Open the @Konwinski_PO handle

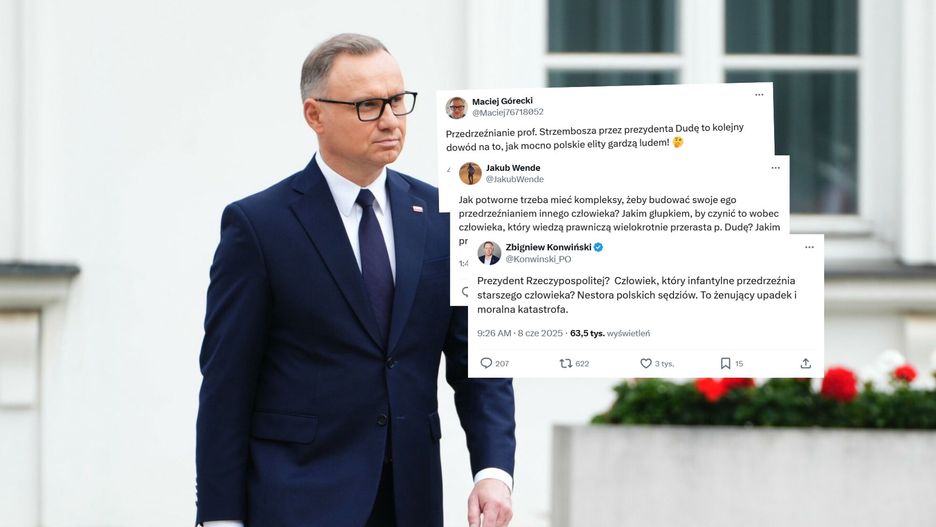(538, 259)
